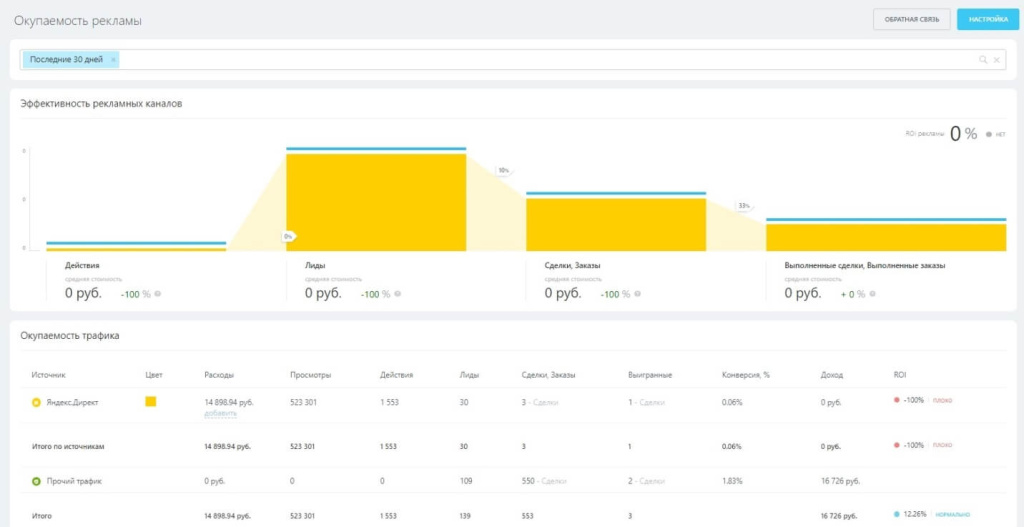Open the Настройка settings button

986,19
